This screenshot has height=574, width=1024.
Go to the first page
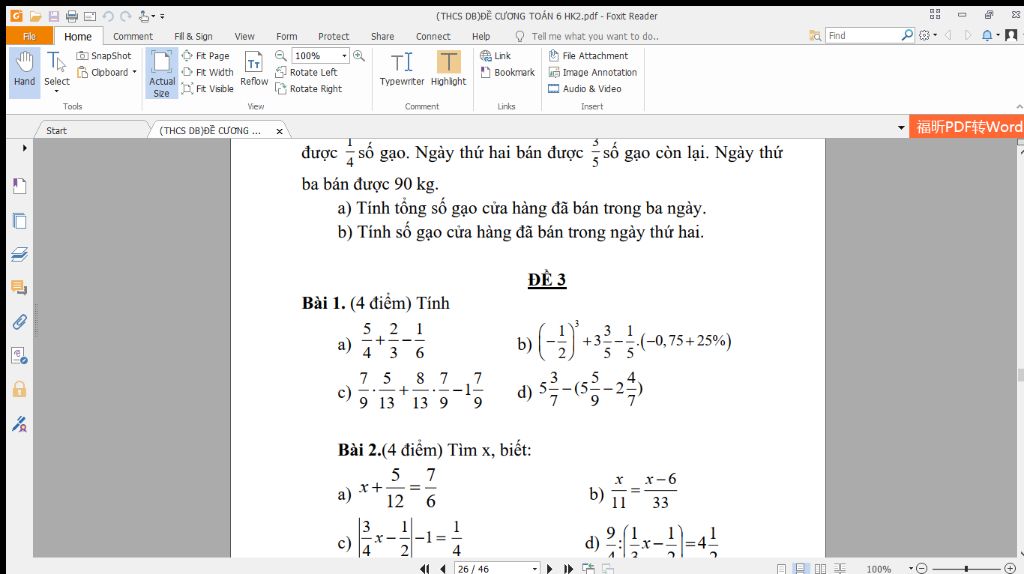(x=425, y=569)
